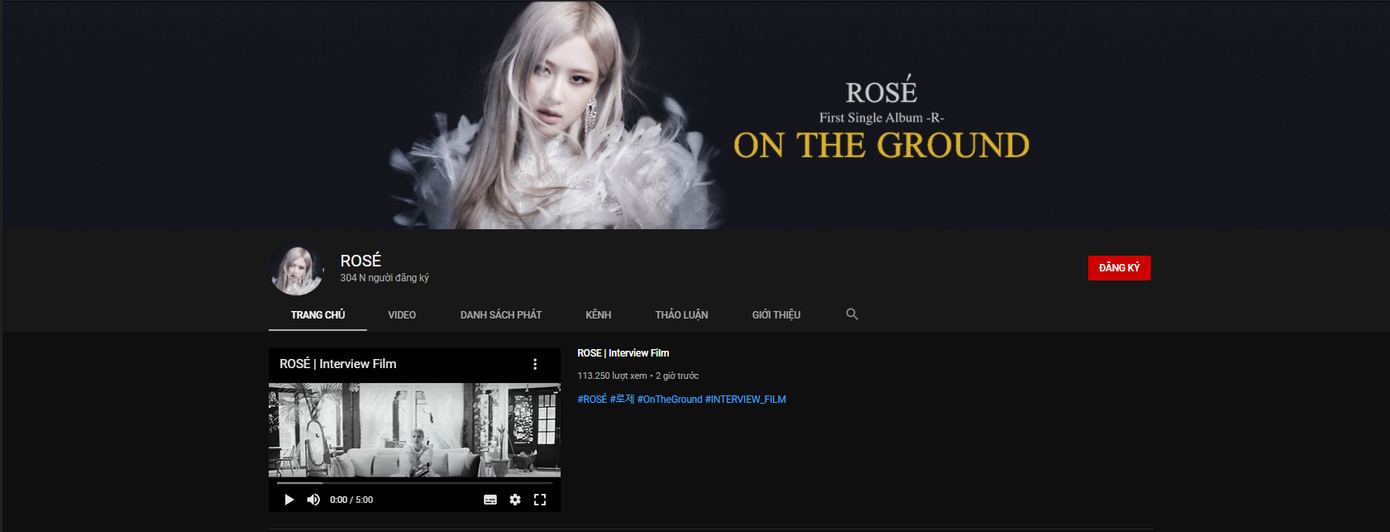This screenshot has height=532, width=1390.
Task: Click the 0:00 / 5:00 time display
Action: click(x=352, y=499)
